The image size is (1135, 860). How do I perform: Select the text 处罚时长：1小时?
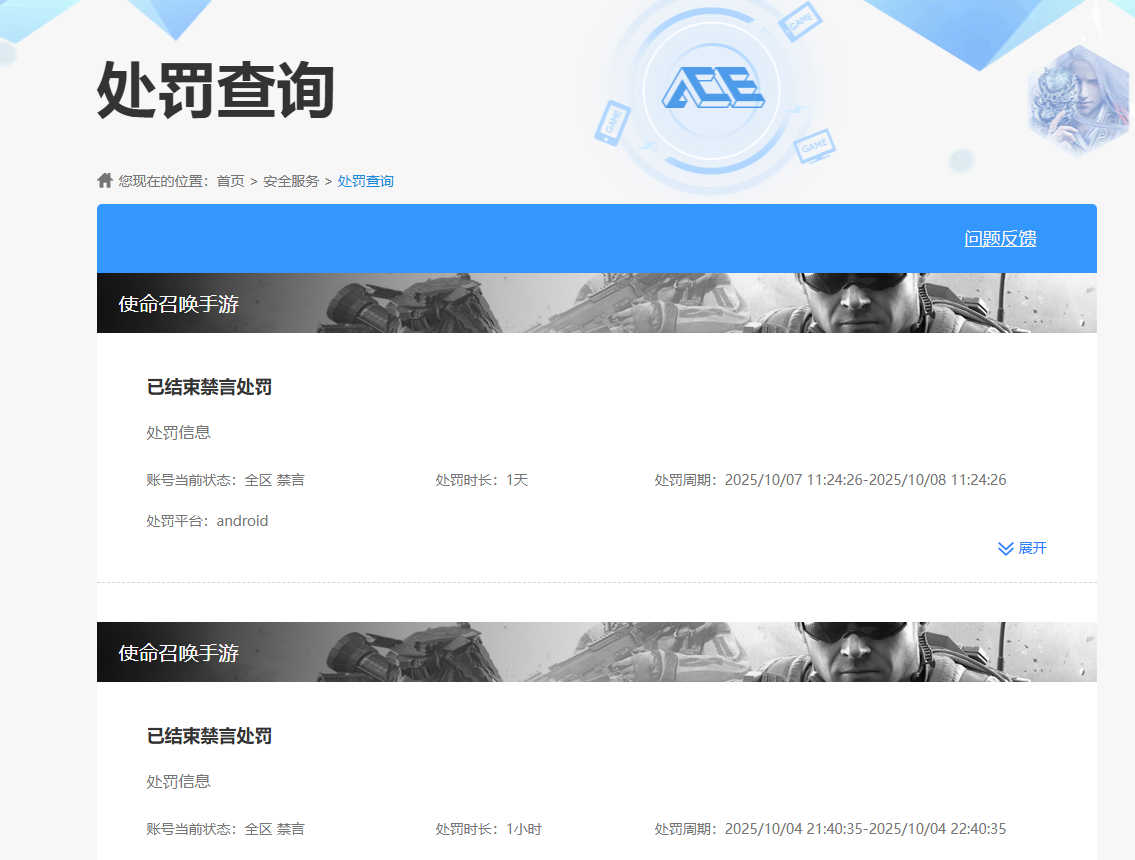coord(489,829)
